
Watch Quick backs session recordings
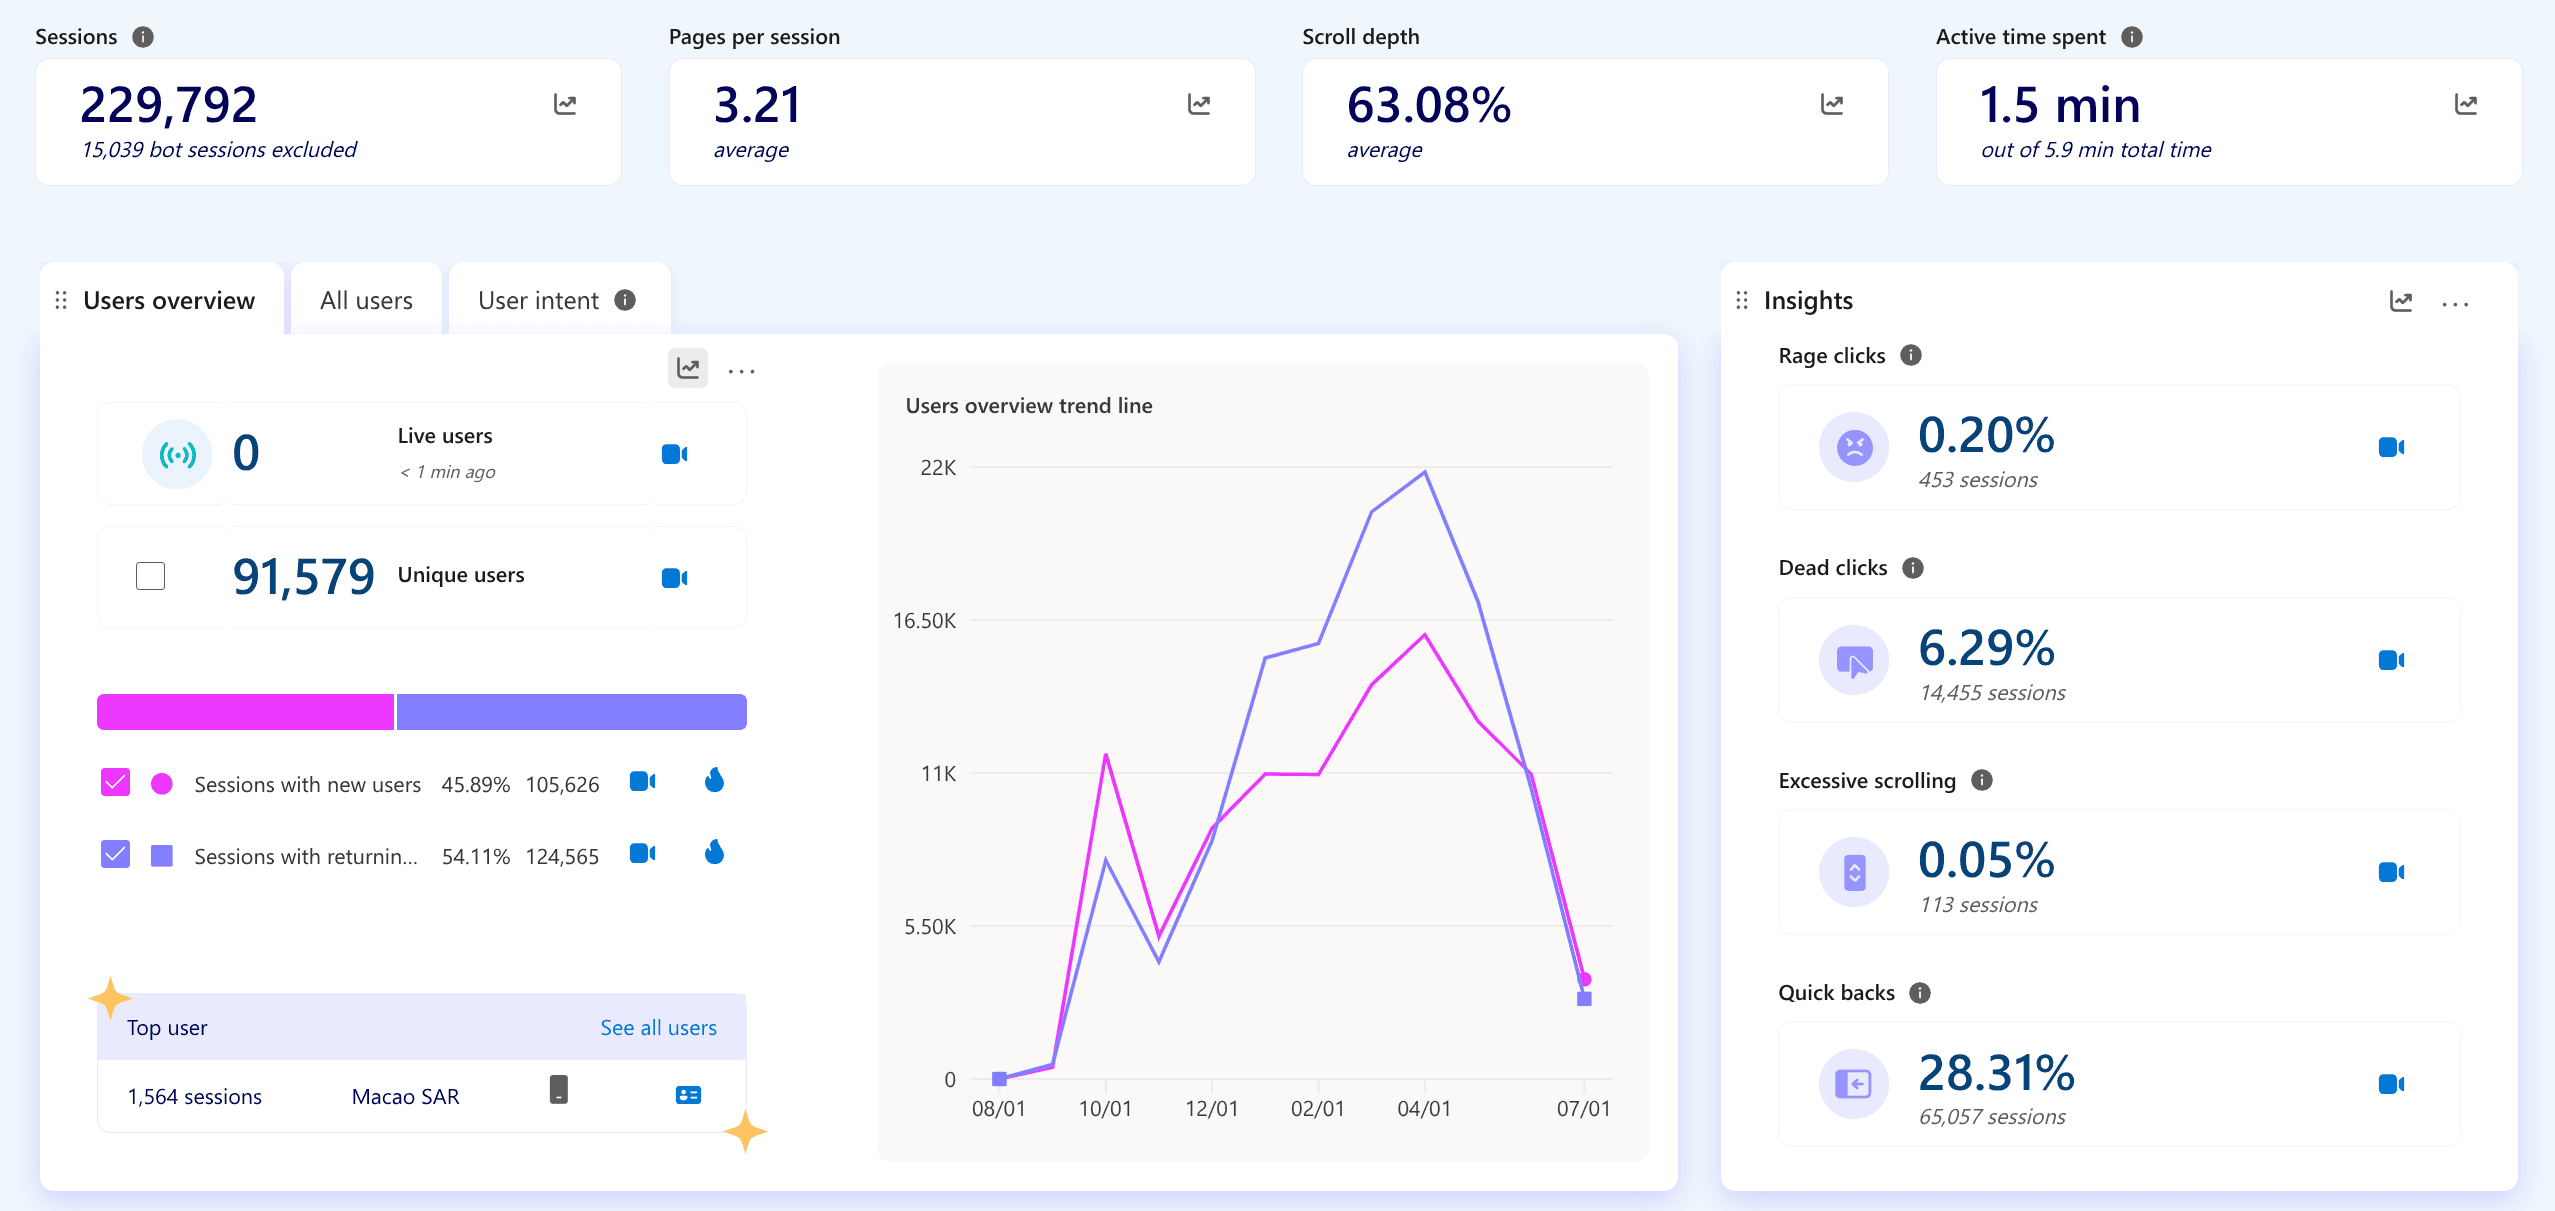2392,1084
